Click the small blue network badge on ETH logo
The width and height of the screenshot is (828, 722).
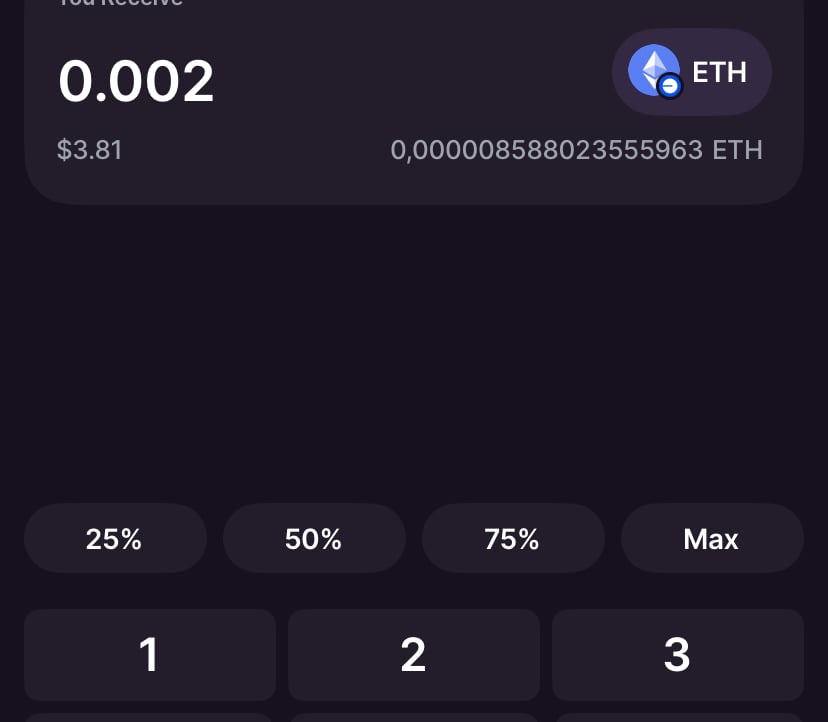tap(670, 86)
